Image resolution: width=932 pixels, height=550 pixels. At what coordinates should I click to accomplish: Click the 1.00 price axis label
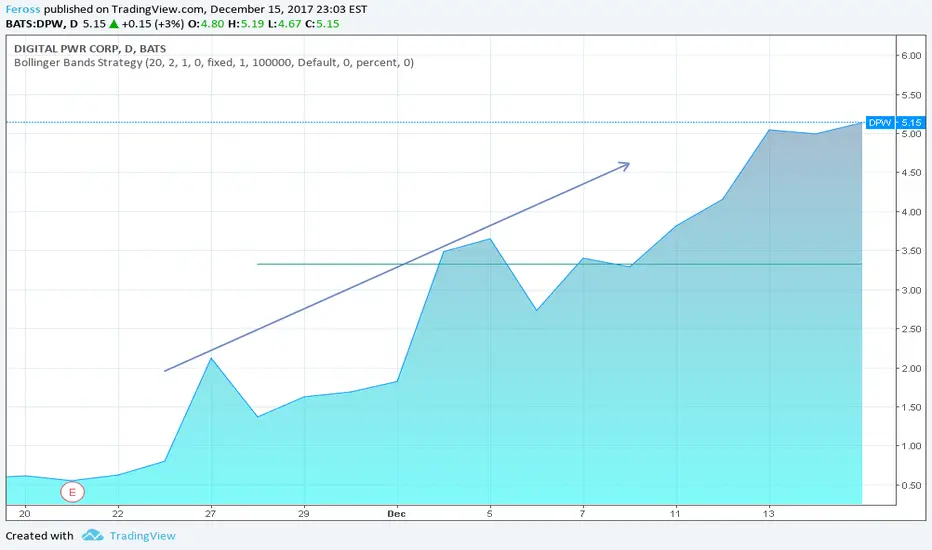[911, 446]
